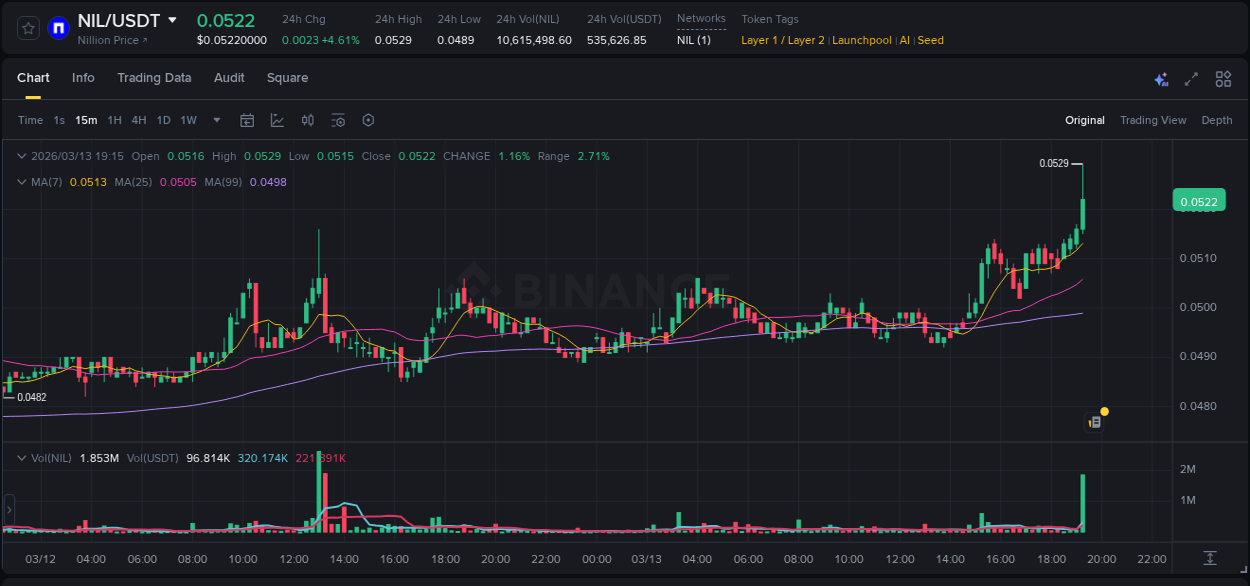Select the line chart style icon

(275, 120)
